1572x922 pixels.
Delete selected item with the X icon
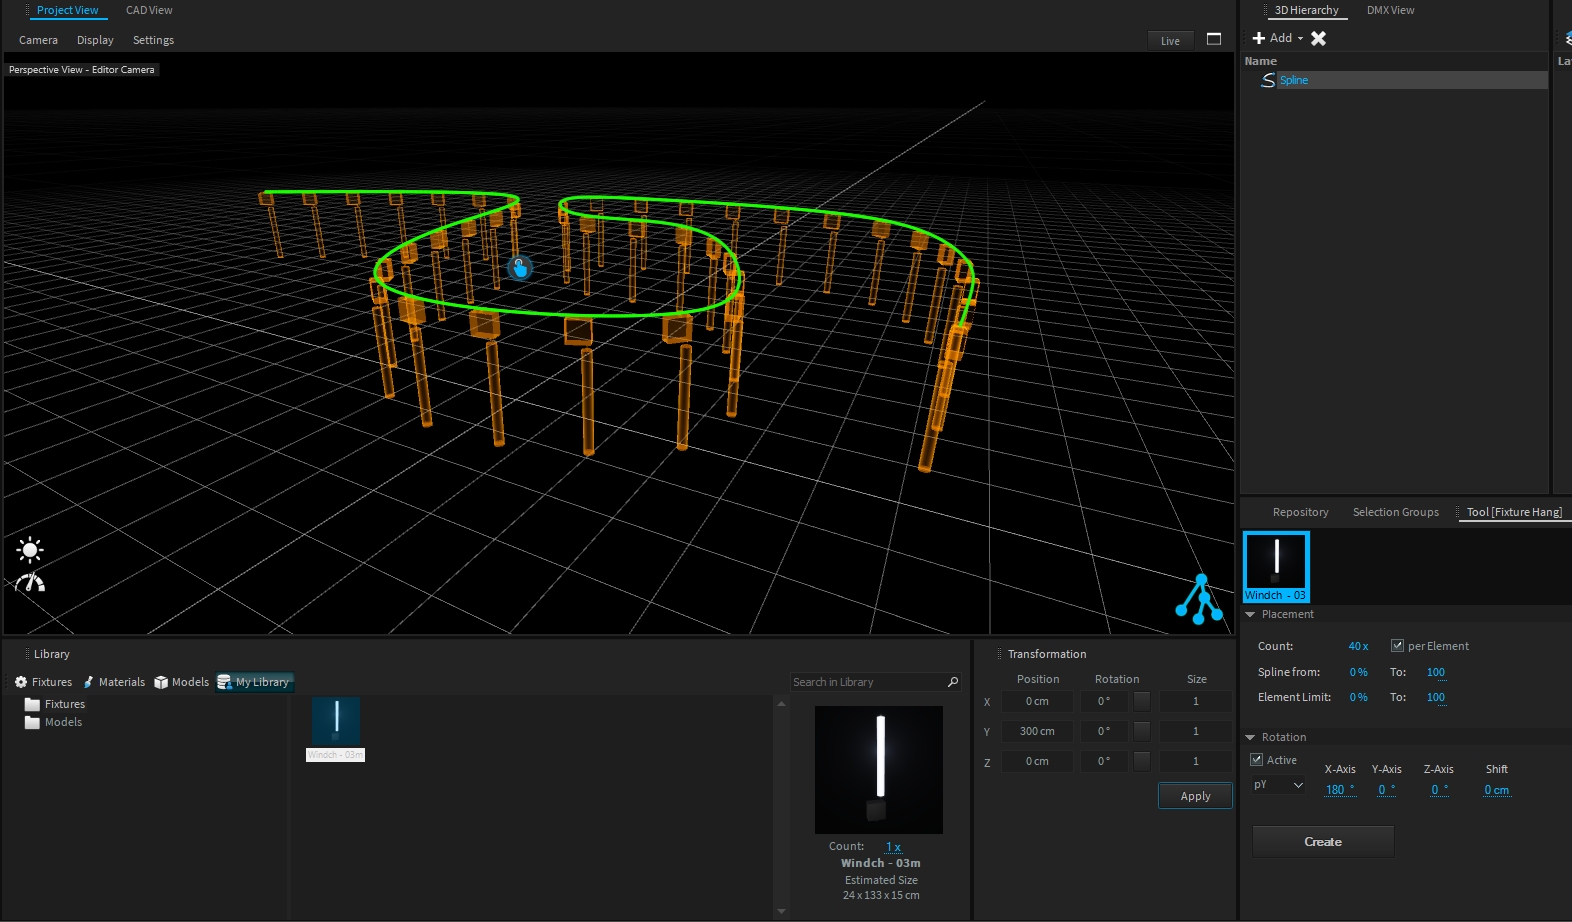(x=1319, y=38)
